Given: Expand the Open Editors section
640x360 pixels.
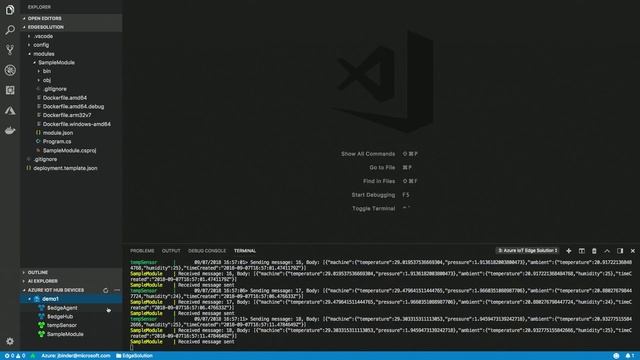Looking at the screenshot, I should pyautogui.click(x=71, y=18).
